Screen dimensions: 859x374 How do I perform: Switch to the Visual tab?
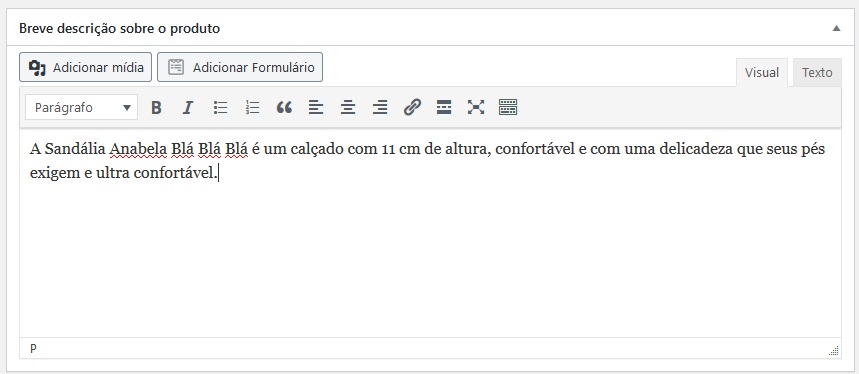coord(761,72)
